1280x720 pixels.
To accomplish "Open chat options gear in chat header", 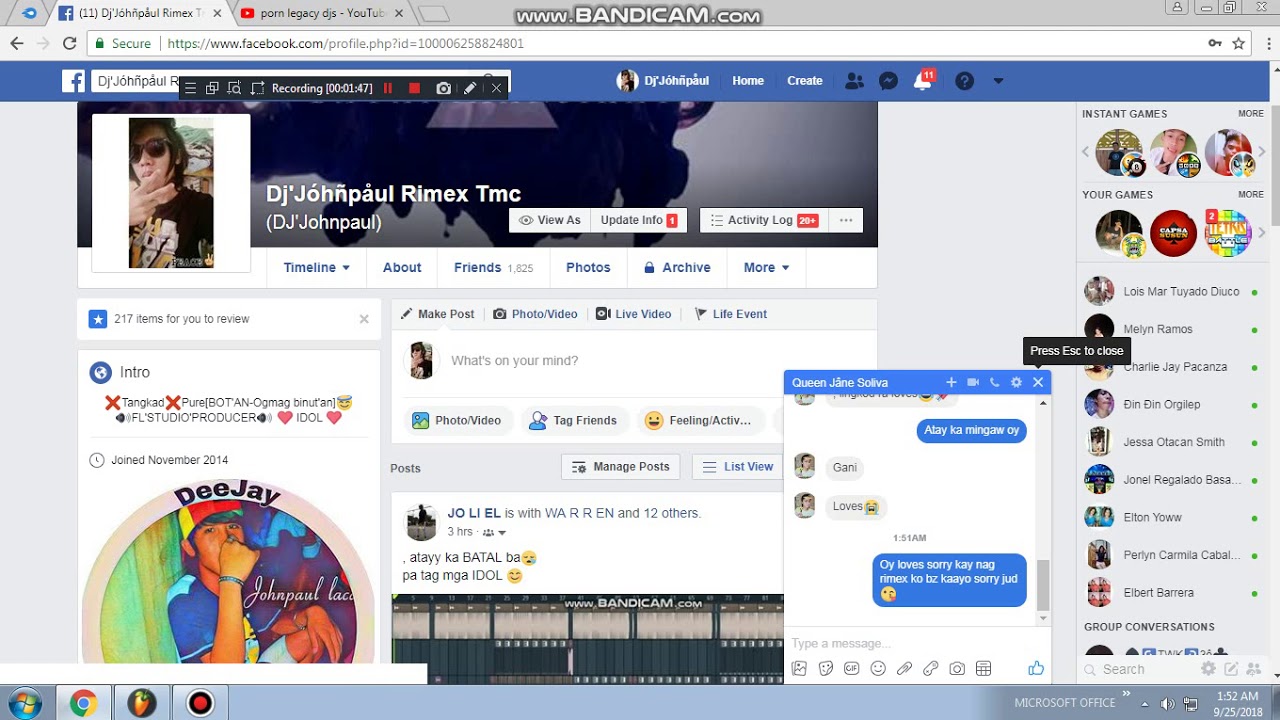I will pos(1016,382).
